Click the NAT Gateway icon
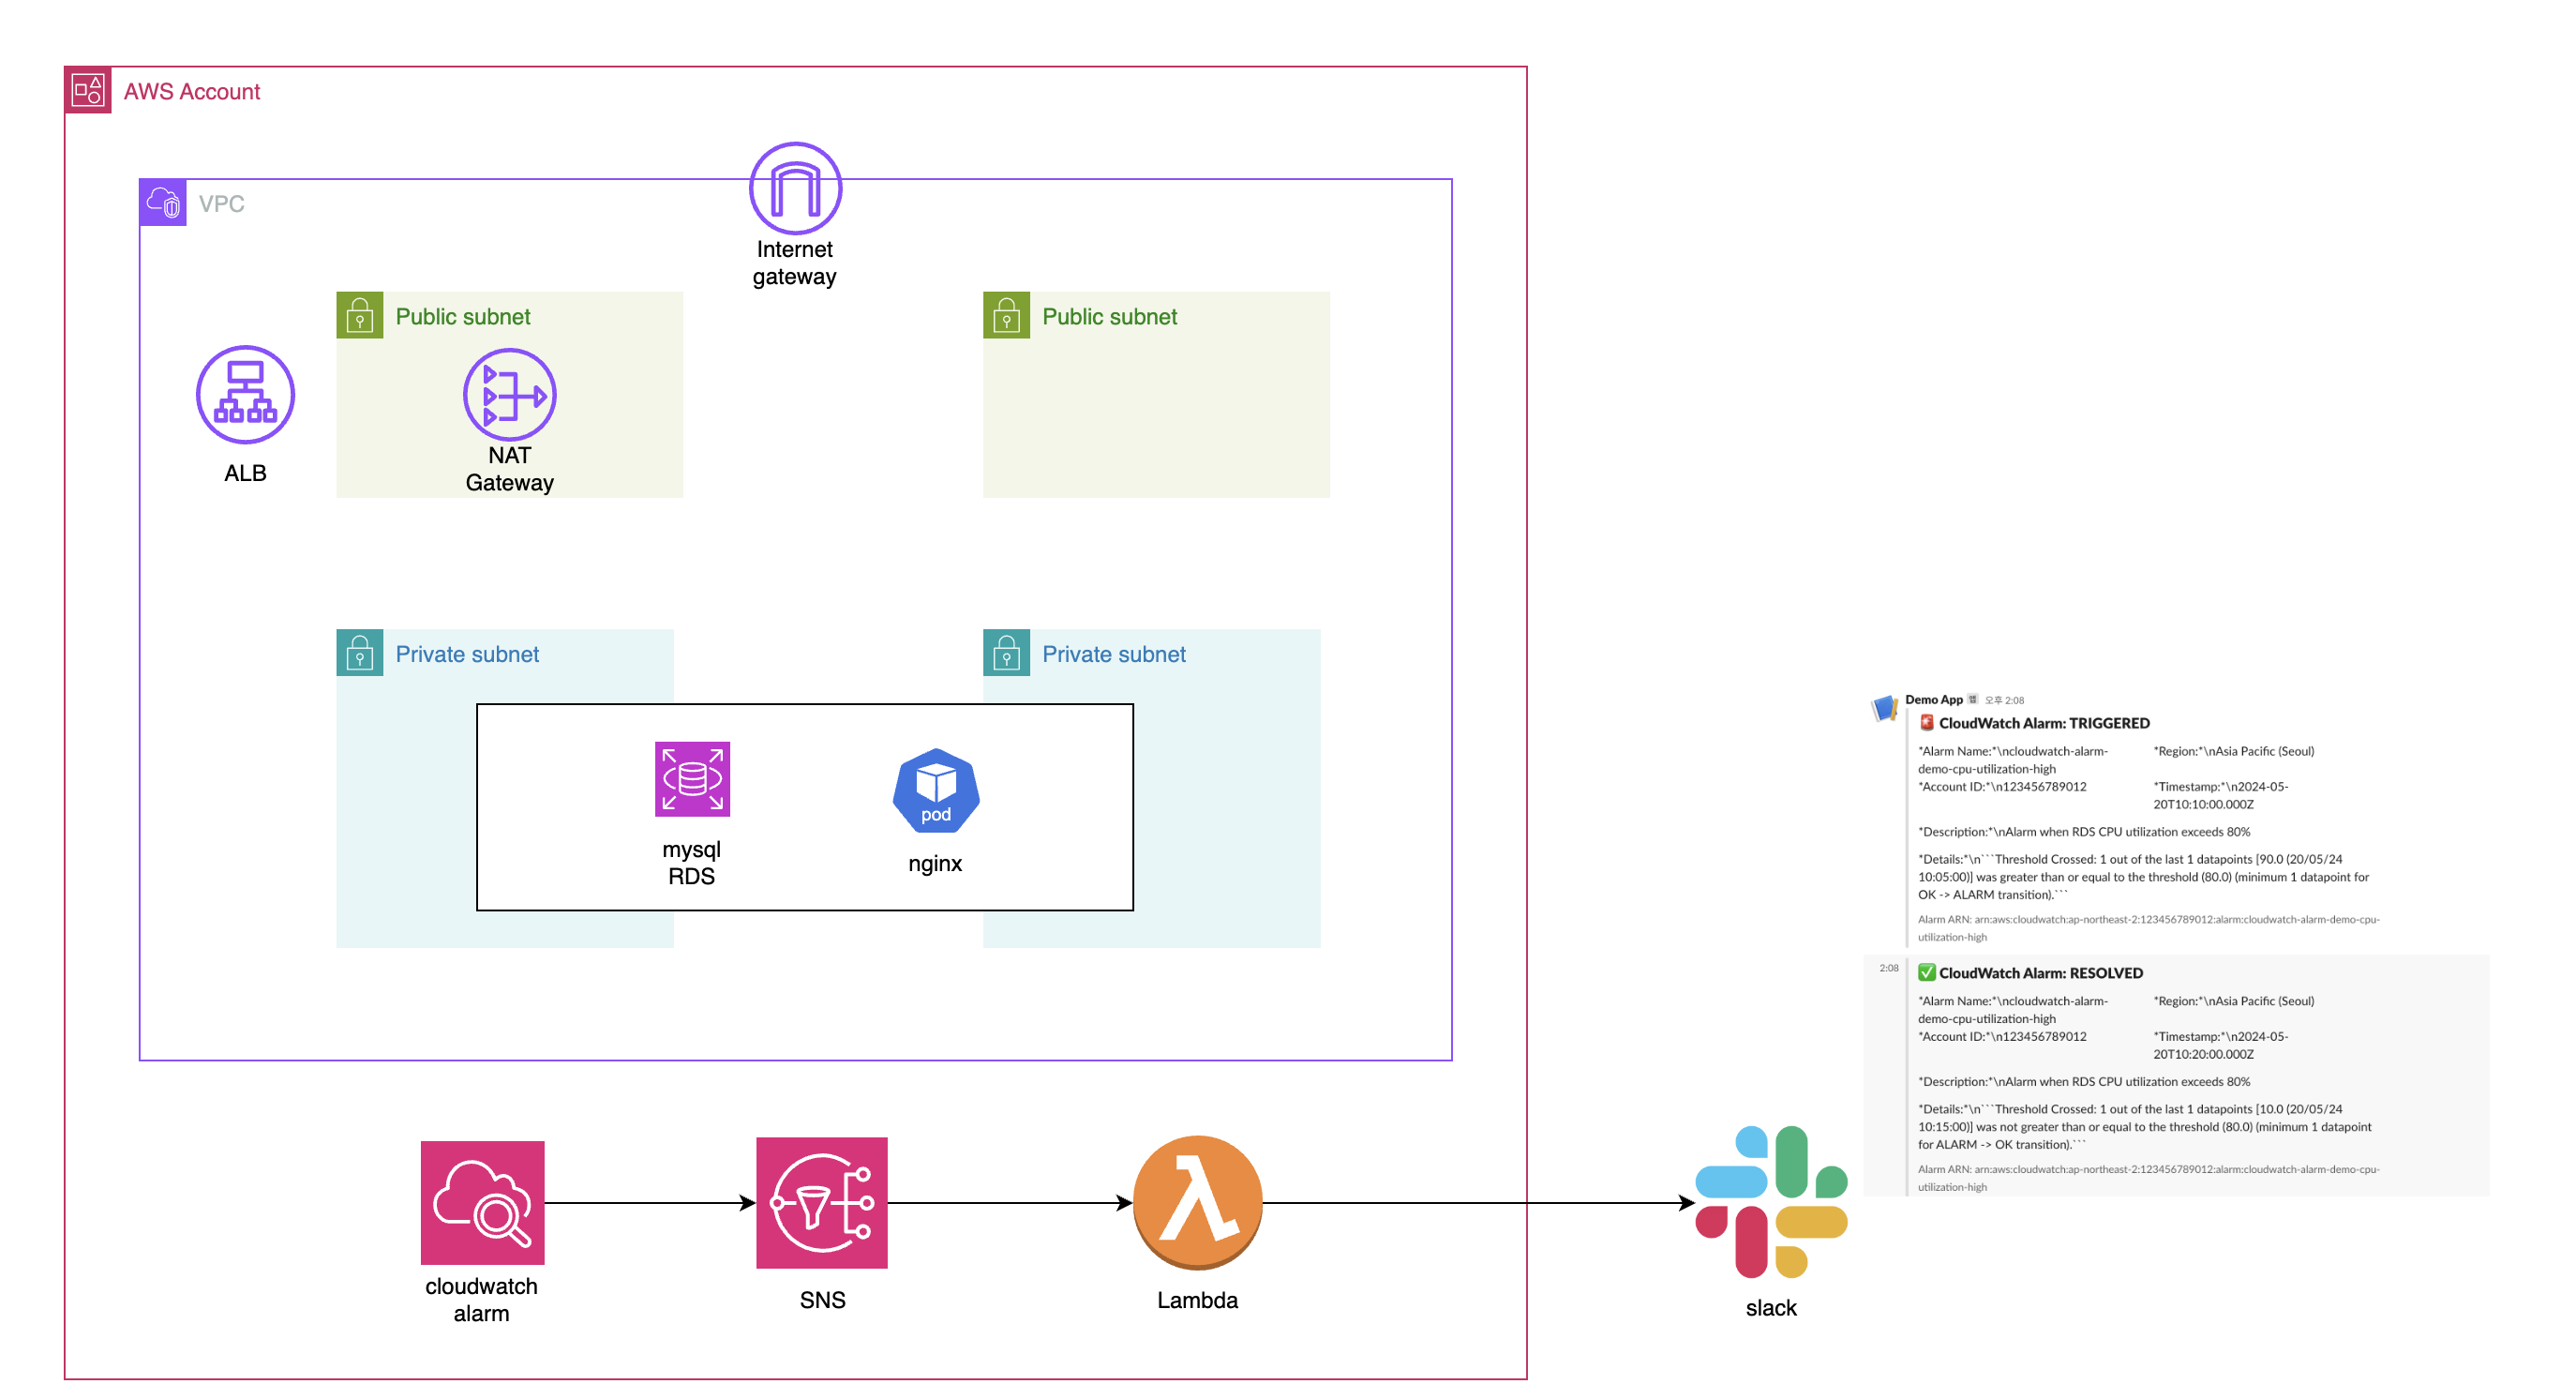The image size is (2576, 1384). click(x=509, y=395)
